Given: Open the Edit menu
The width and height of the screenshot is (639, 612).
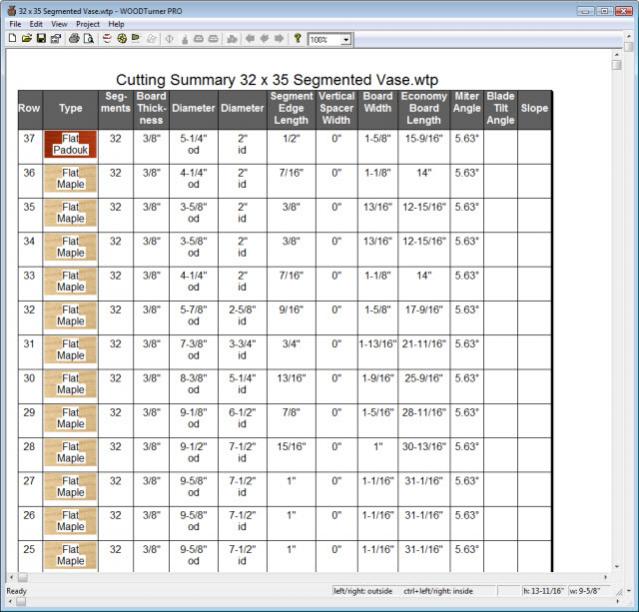Looking at the screenshot, I should [x=36, y=23].
